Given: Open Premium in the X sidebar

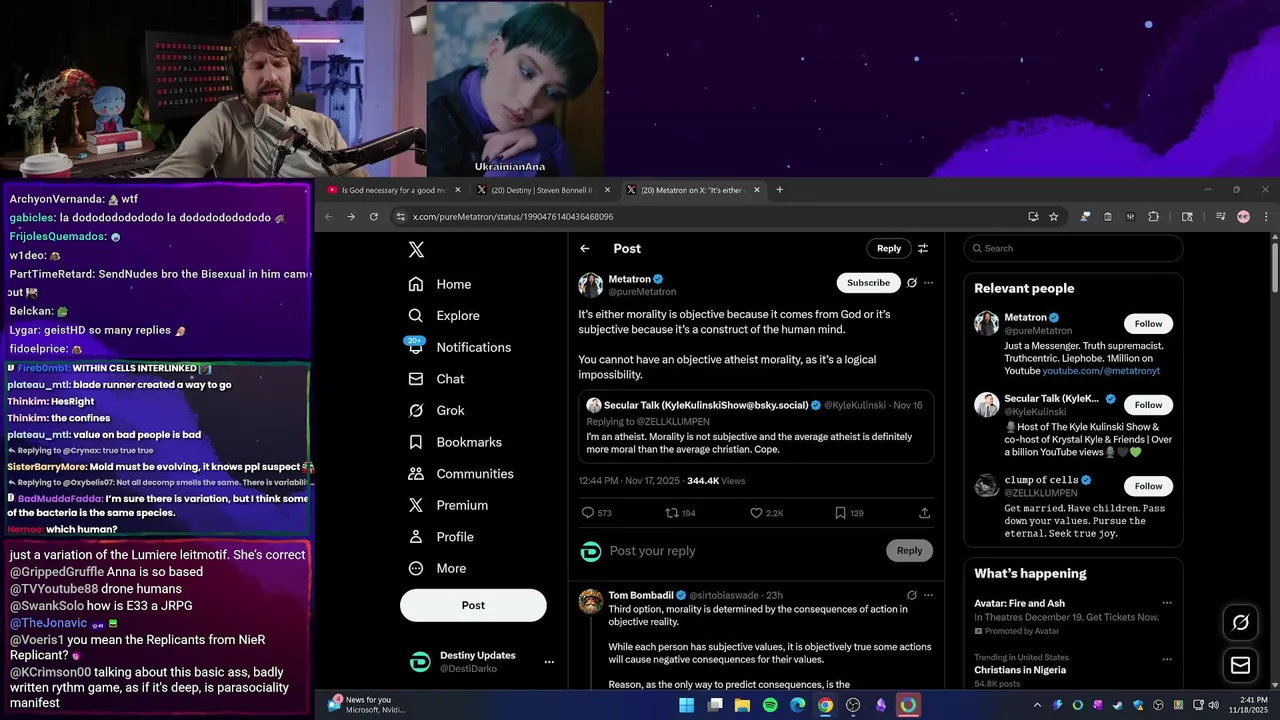Looking at the screenshot, I should coord(448,505).
